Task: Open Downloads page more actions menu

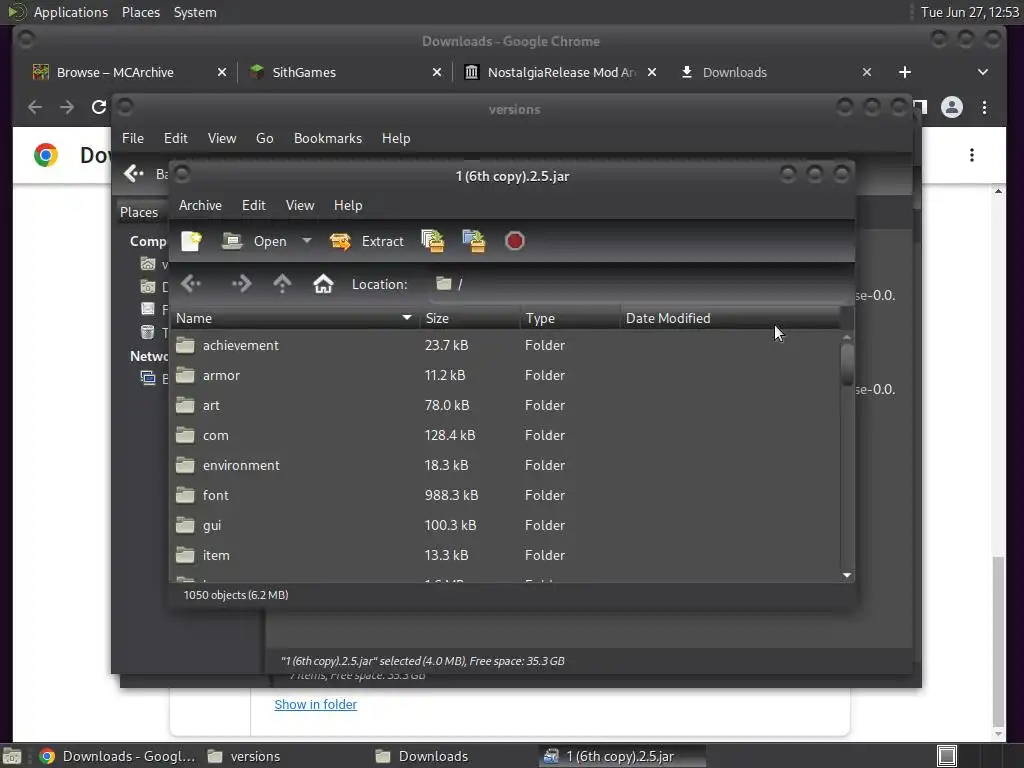Action: pyautogui.click(x=972, y=155)
